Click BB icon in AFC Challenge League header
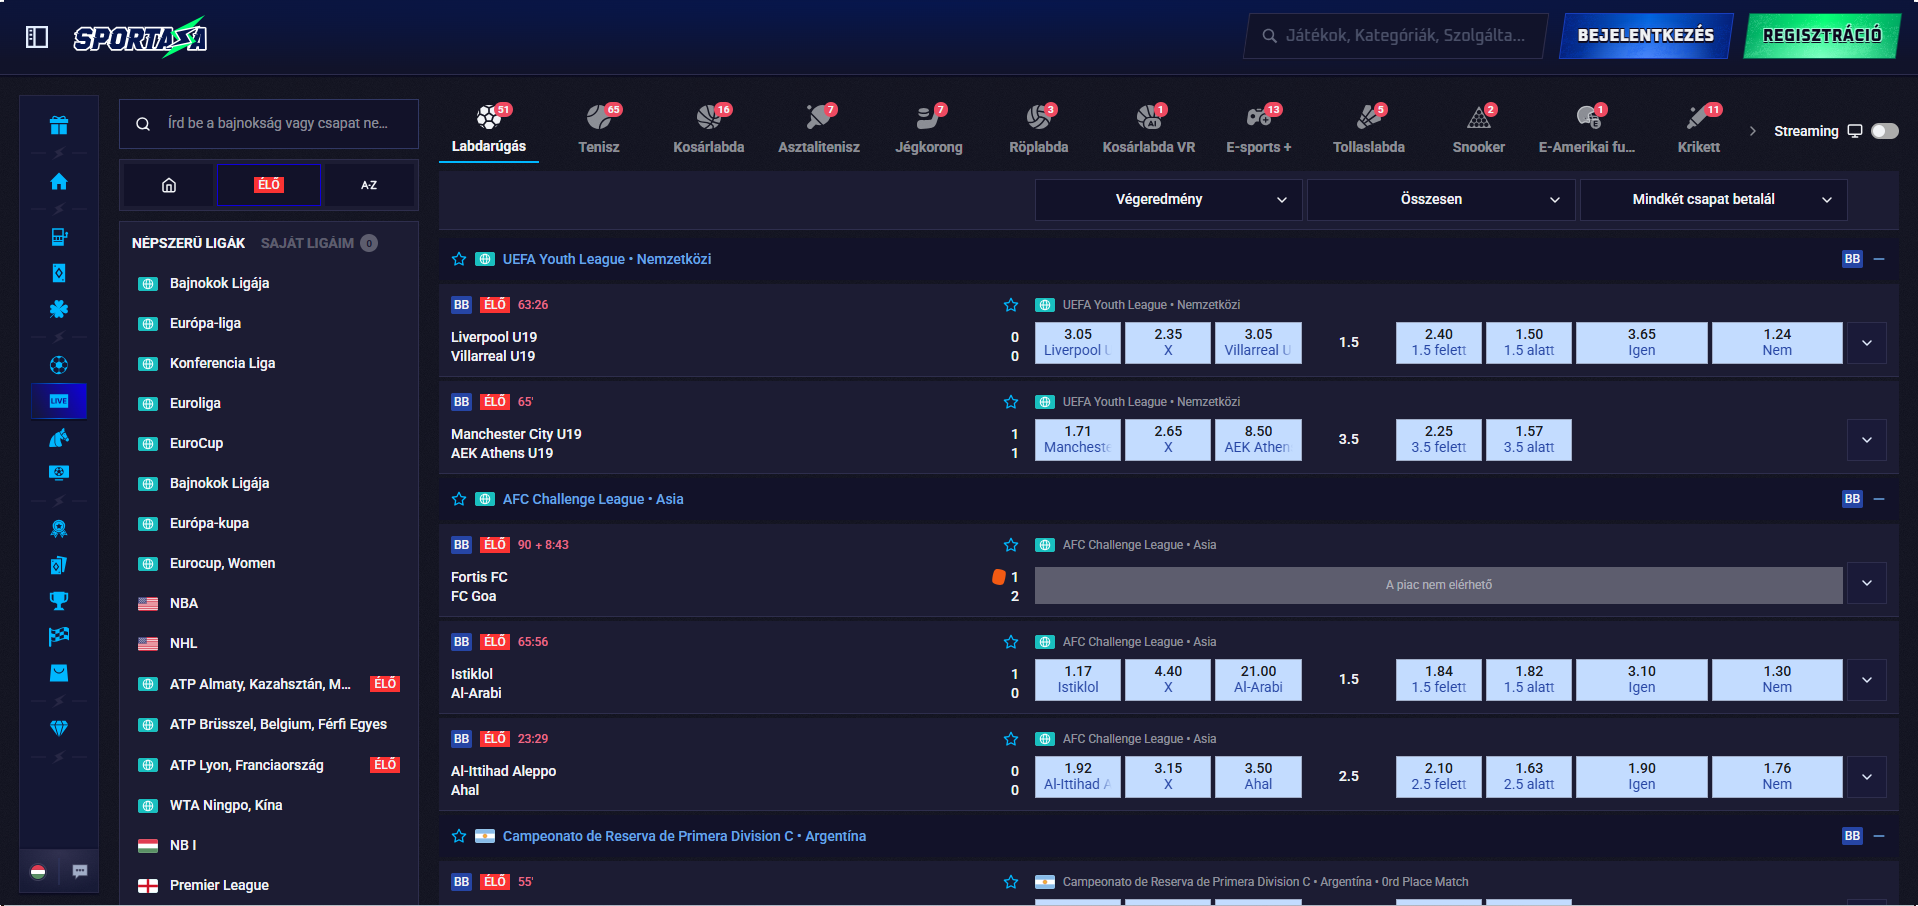Viewport: 1918px width, 906px height. tap(1852, 499)
